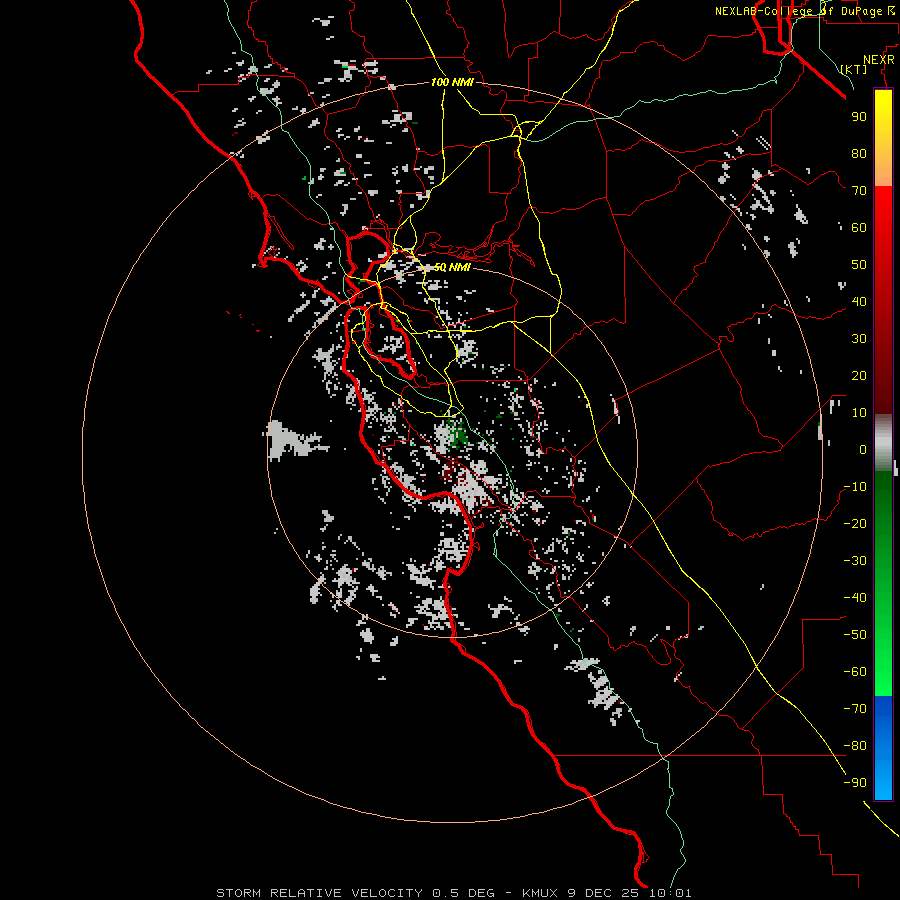The image size is (900, 900).
Task: Click the -90 knot scale label
Action: point(855,783)
